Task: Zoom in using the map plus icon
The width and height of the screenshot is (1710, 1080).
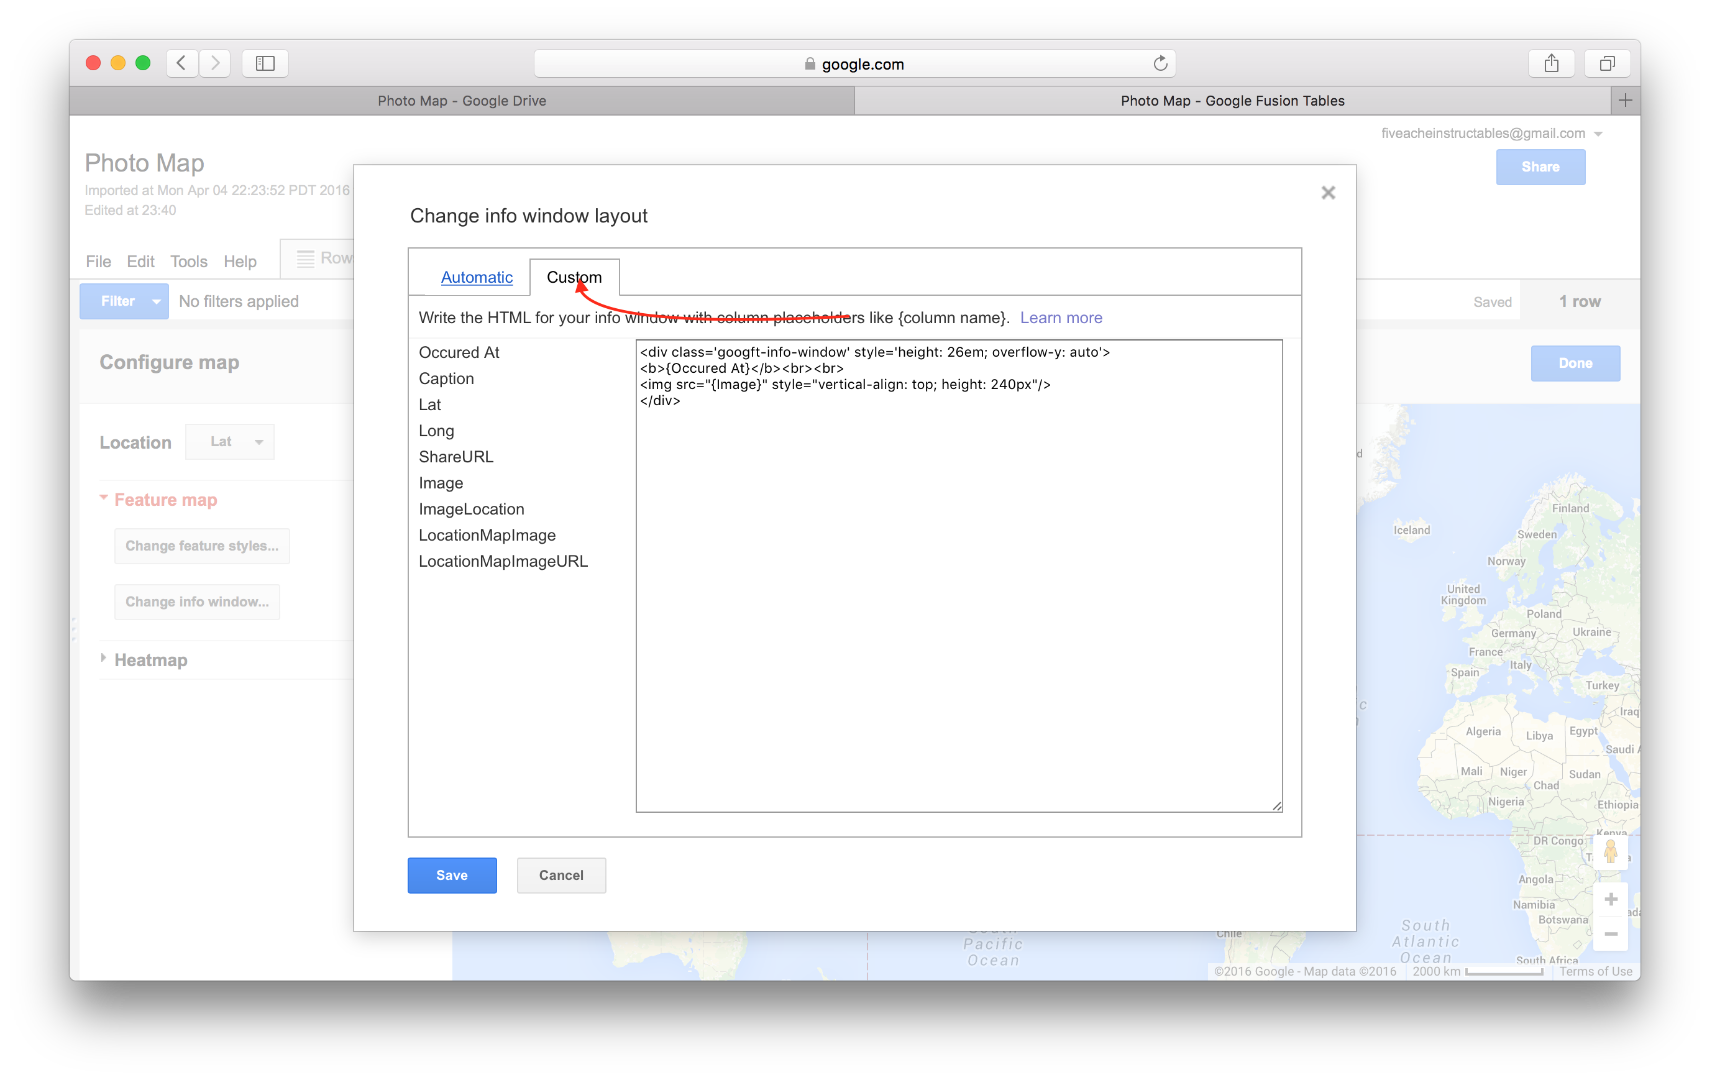Action: [x=1611, y=899]
